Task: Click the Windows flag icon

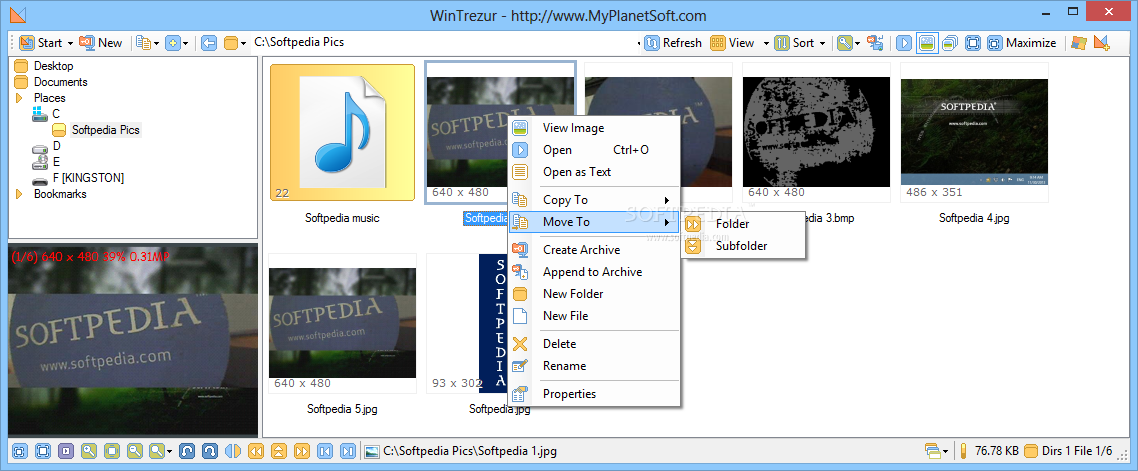Action: tap(1079, 43)
